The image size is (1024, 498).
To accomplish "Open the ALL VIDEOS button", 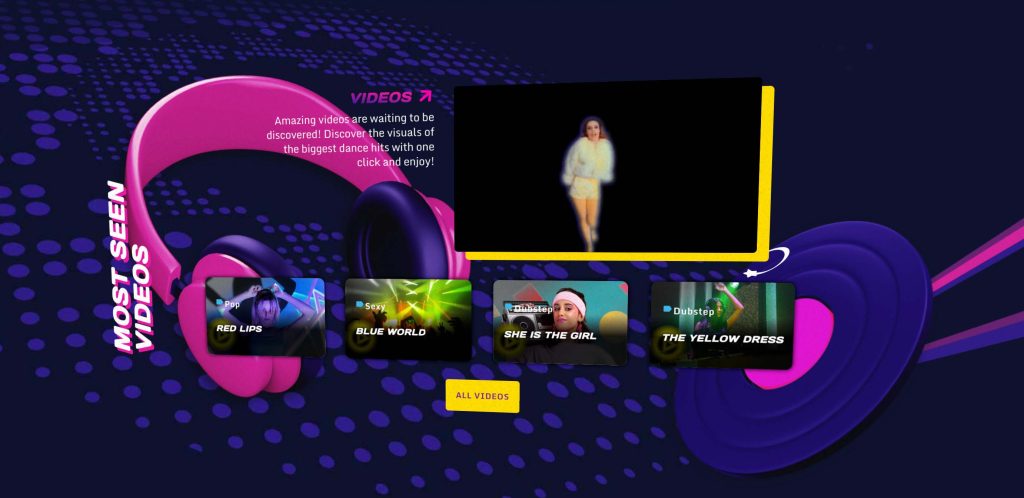I will tap(482, 396).
